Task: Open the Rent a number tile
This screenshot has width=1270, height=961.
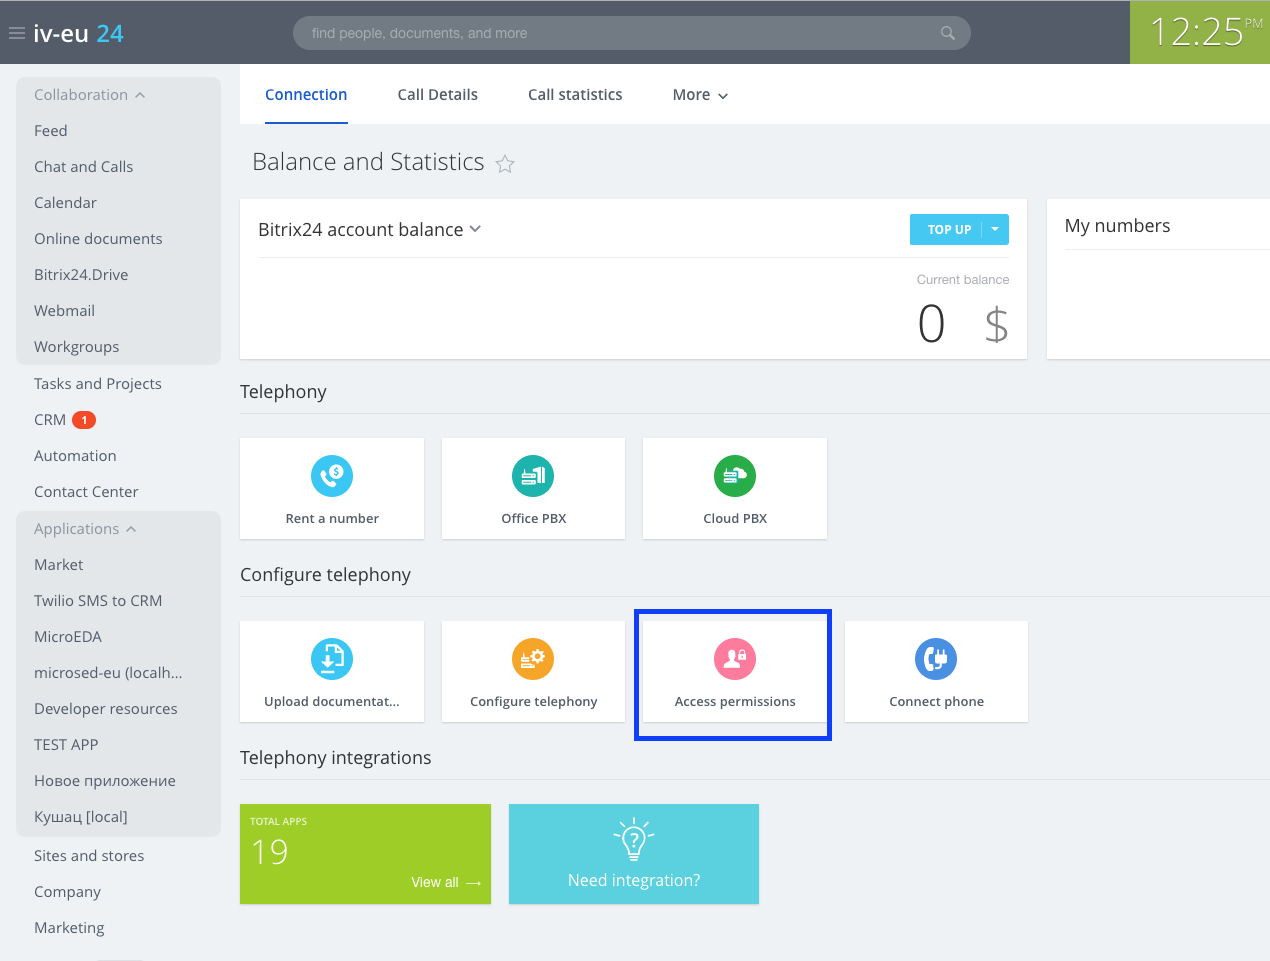Action: pyautogui.click(x=332, y=488)
